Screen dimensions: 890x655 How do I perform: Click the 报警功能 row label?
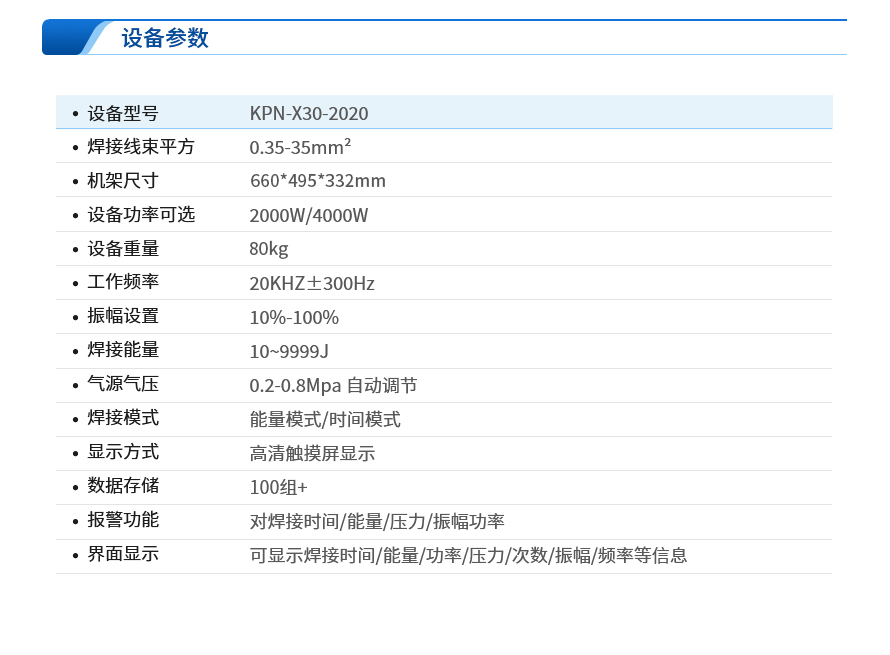click(x=123, y=520)
